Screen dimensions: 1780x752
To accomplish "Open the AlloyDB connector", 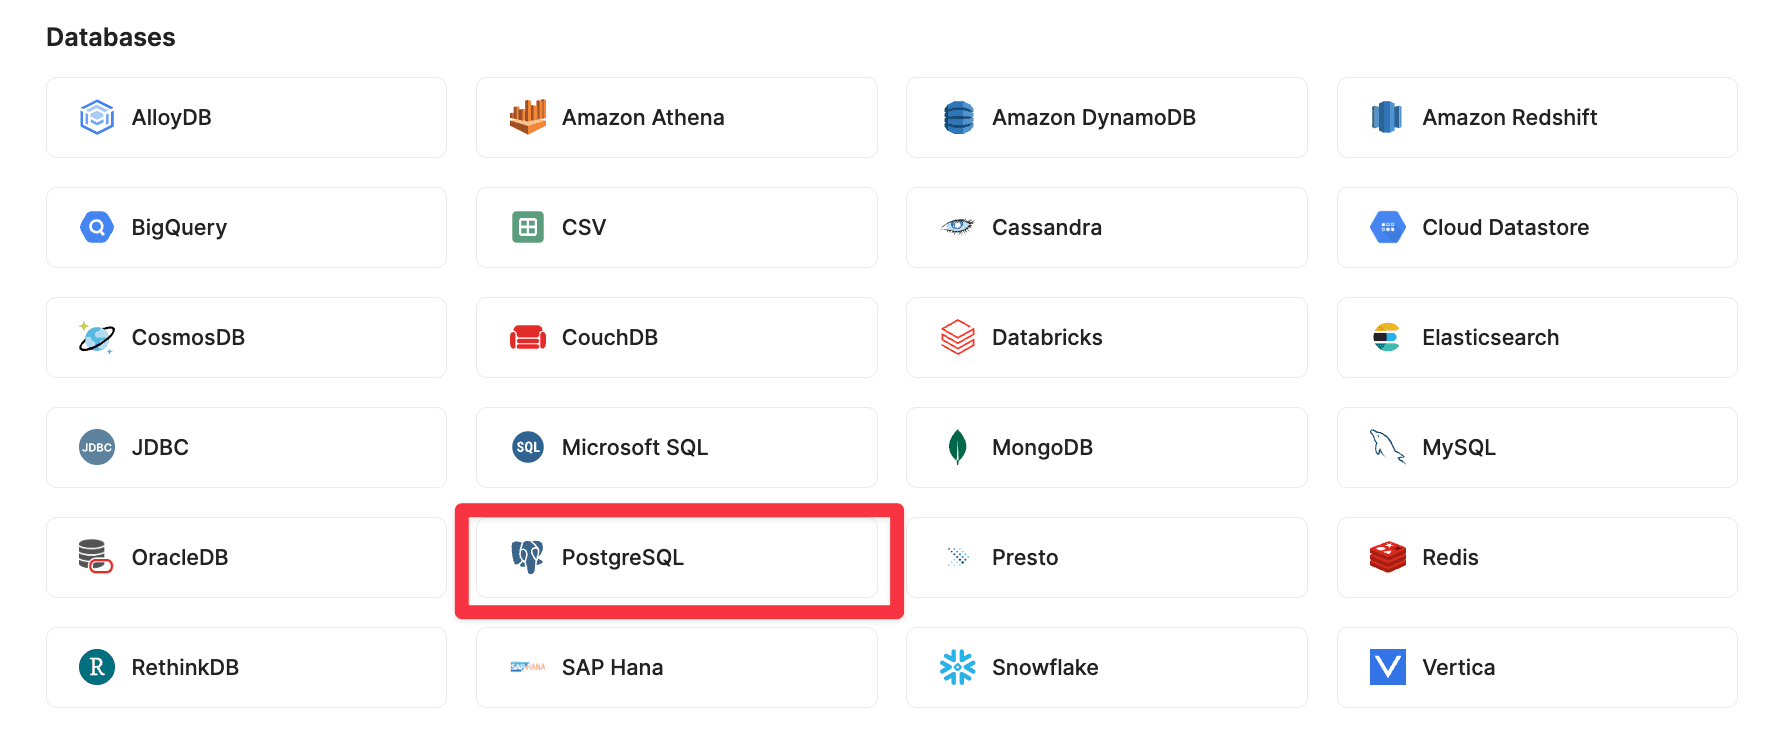I will (246, 117).
